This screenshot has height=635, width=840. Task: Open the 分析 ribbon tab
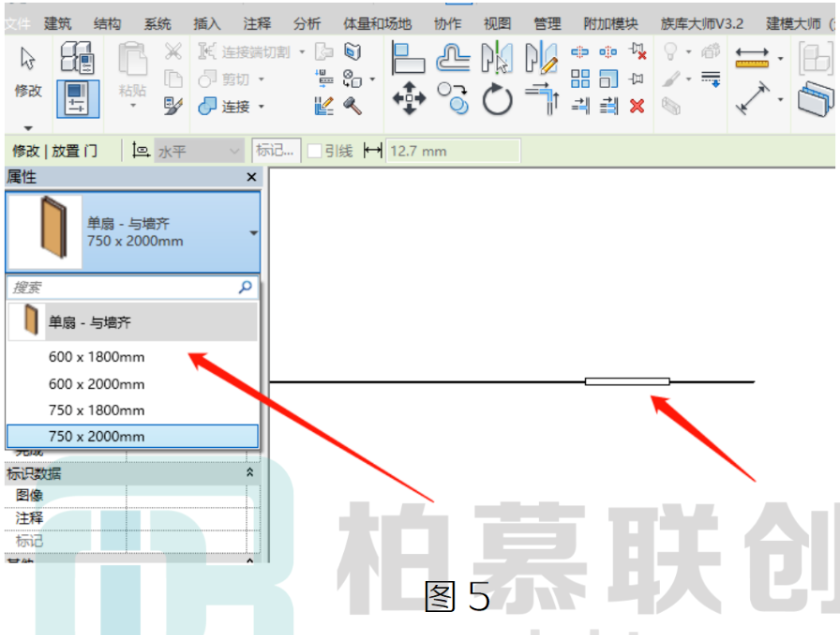tap(307, 24)
